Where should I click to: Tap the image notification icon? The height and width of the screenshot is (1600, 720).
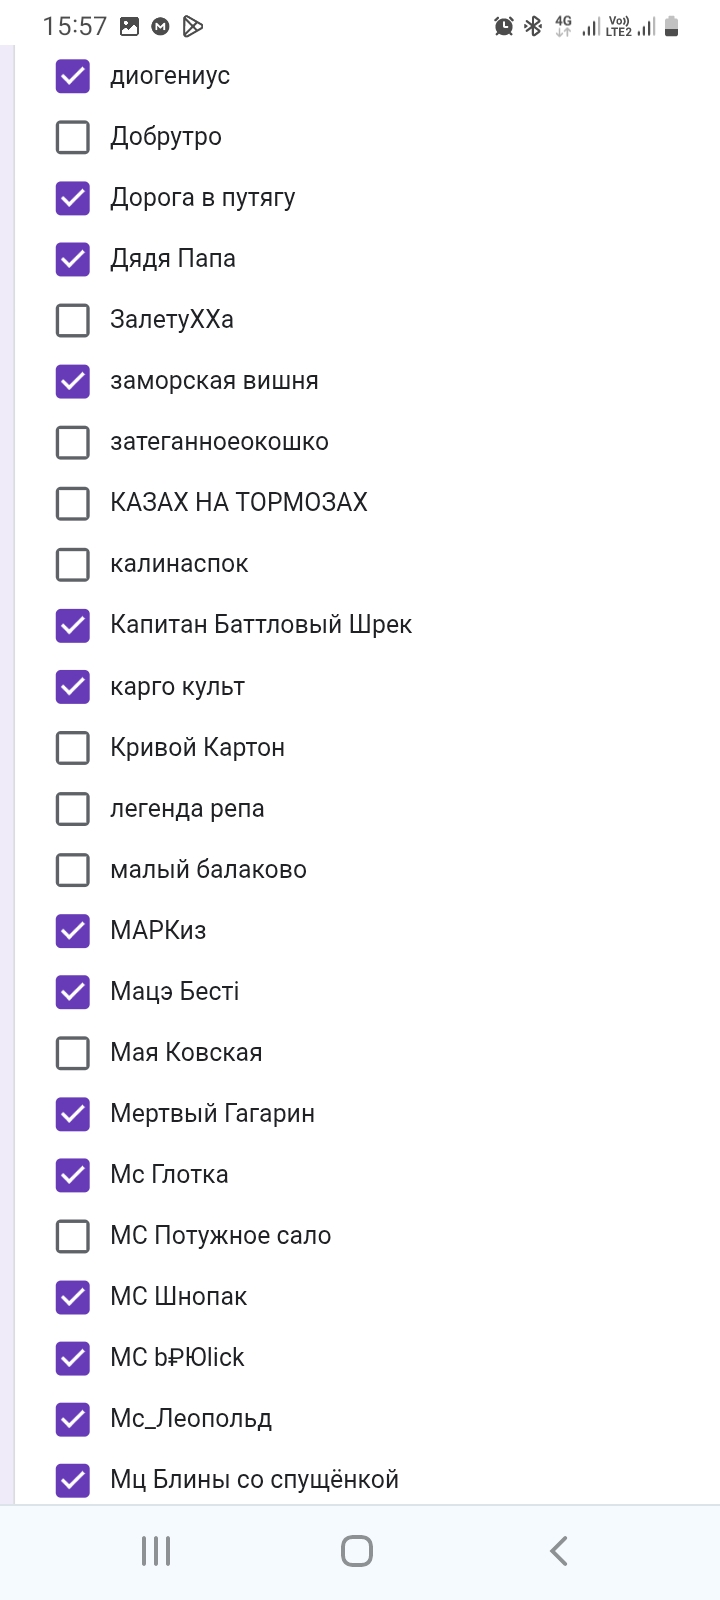(x=129, y=26)
